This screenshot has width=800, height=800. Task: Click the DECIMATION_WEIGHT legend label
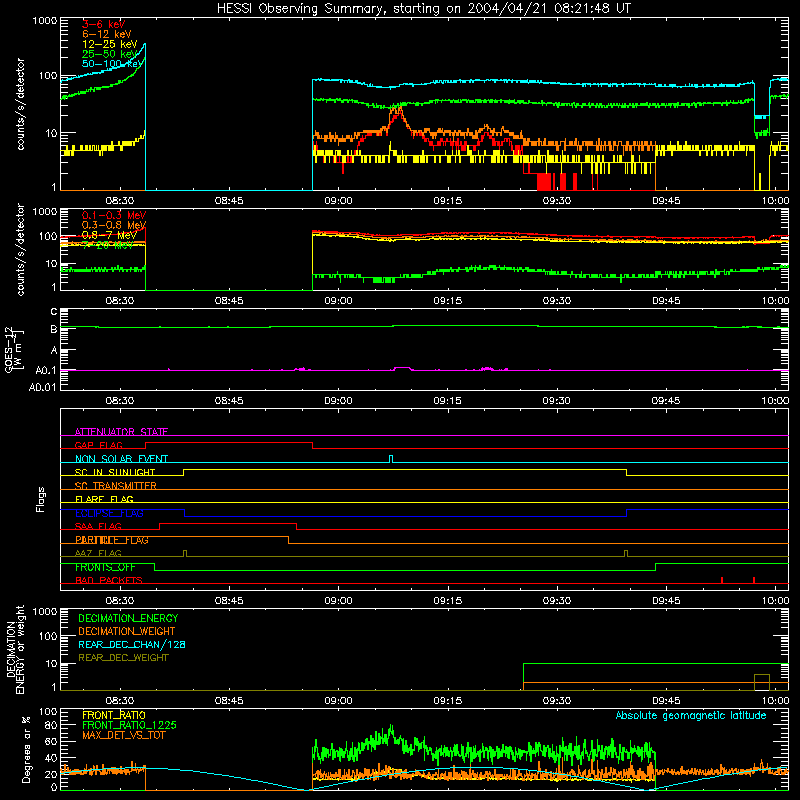(x=127, y=631)
